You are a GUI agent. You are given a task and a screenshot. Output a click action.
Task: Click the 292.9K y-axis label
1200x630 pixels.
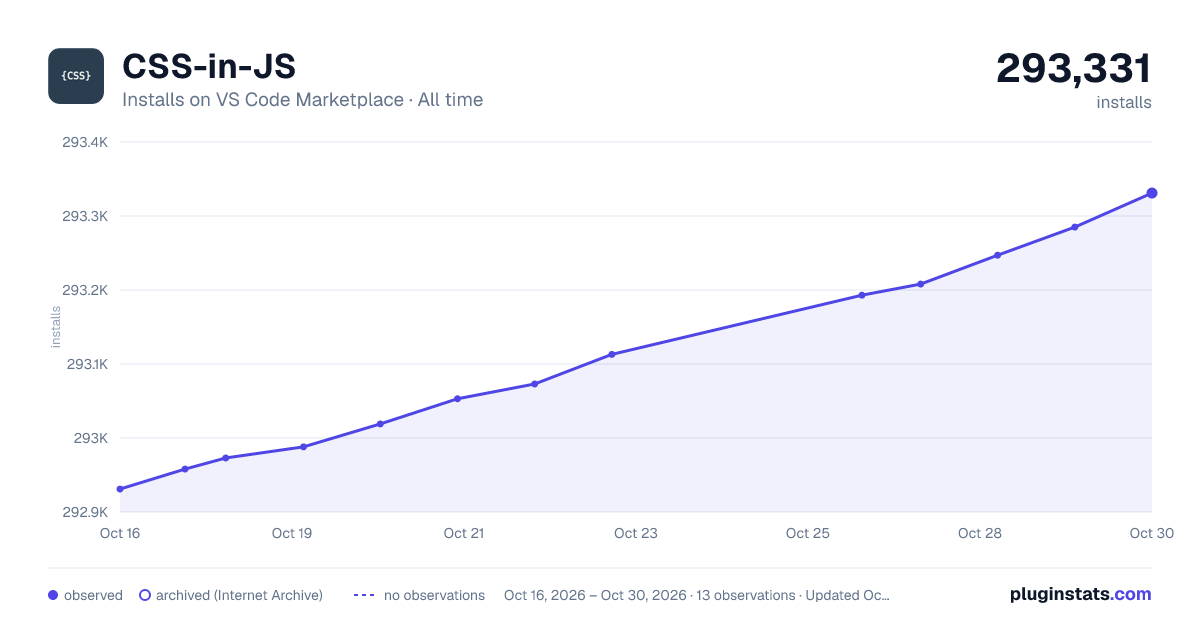85,512
